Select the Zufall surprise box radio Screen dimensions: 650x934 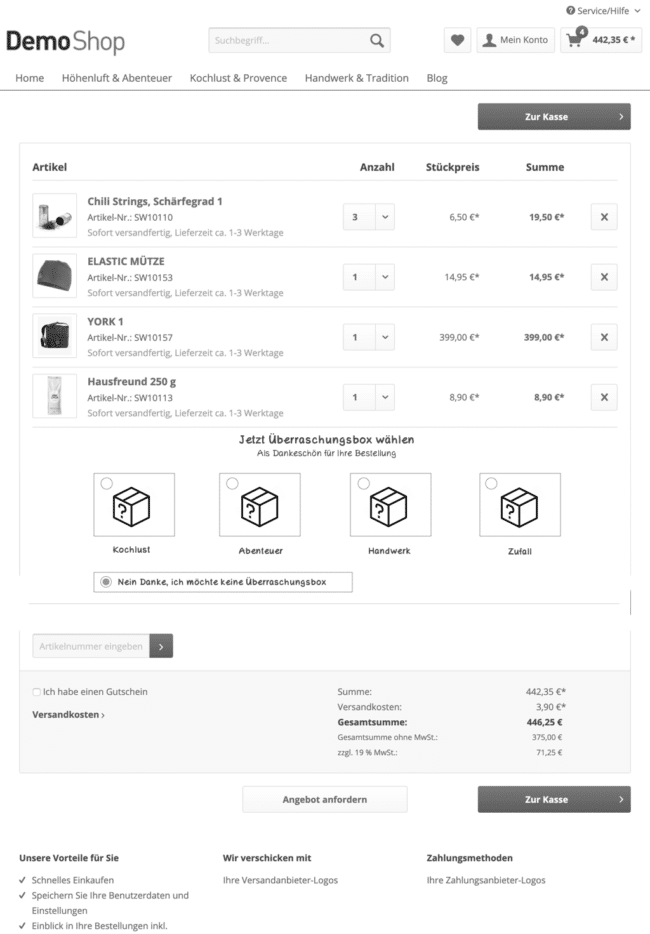coord(491,484)
